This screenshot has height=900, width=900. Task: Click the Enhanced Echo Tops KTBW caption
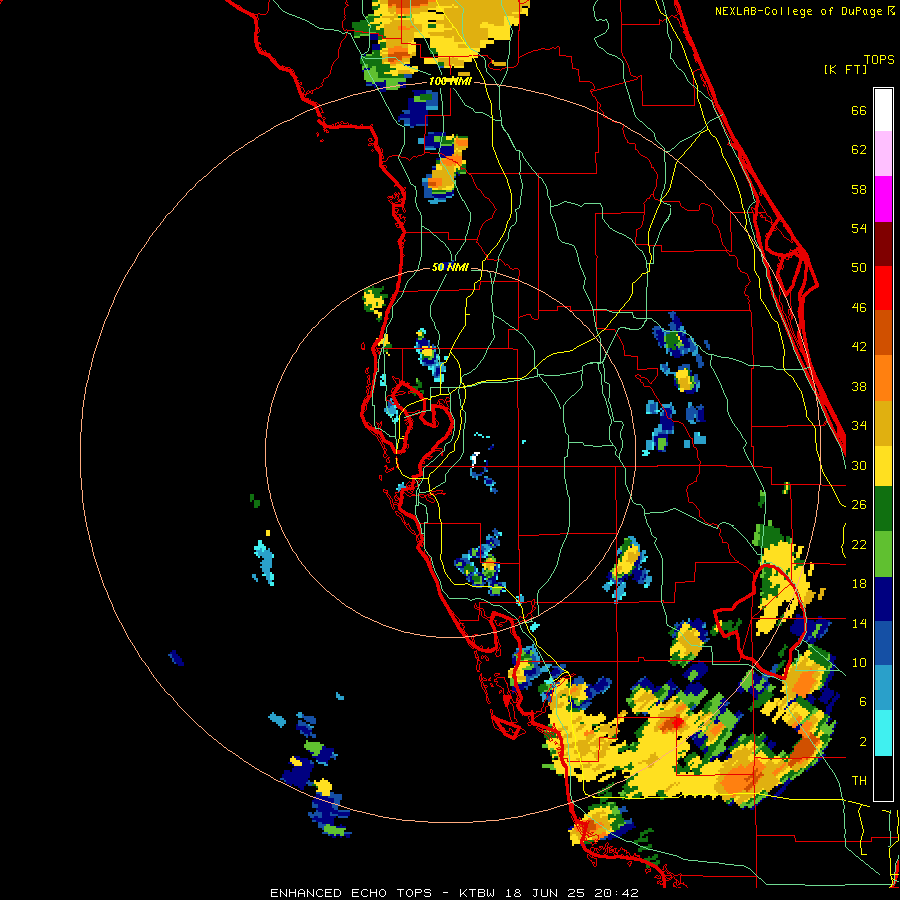[x=454, y=893]
